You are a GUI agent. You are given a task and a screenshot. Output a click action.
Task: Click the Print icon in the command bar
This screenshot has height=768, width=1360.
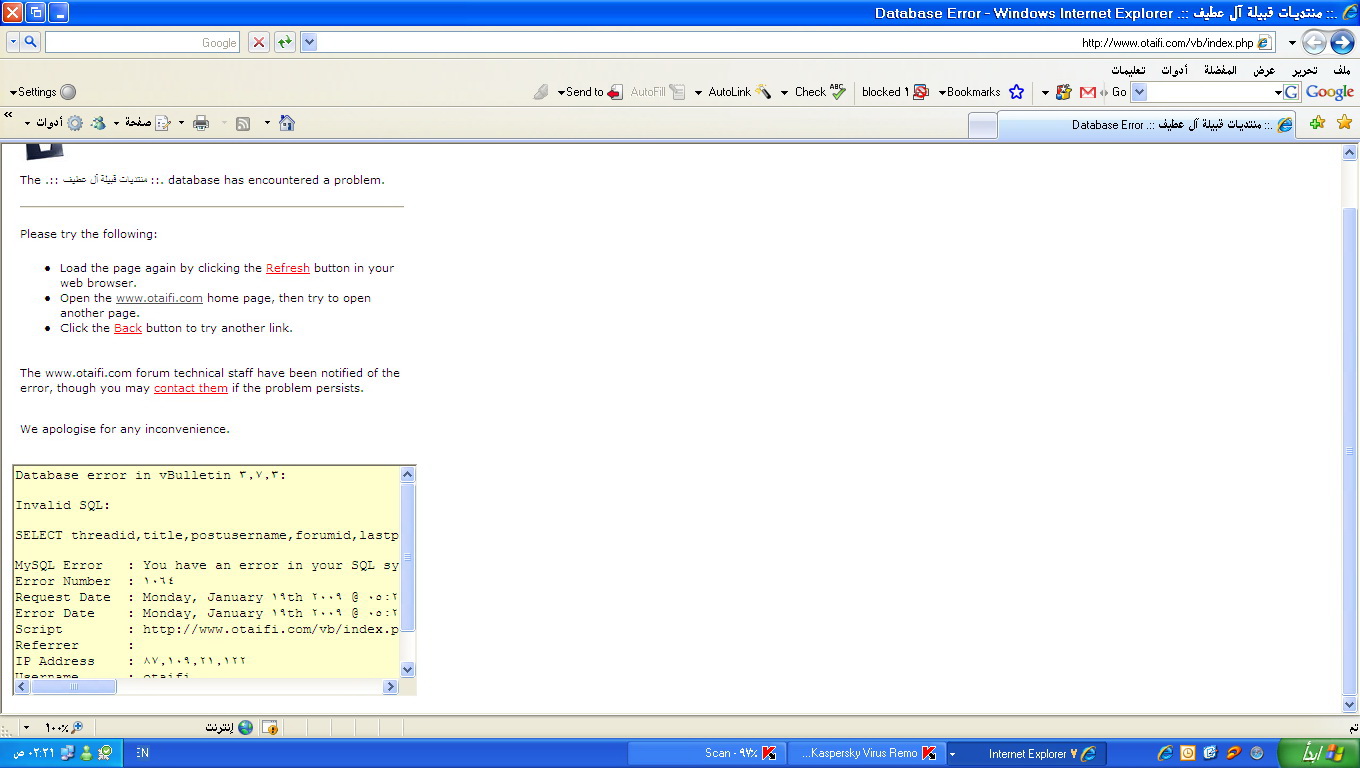point(201,123)
